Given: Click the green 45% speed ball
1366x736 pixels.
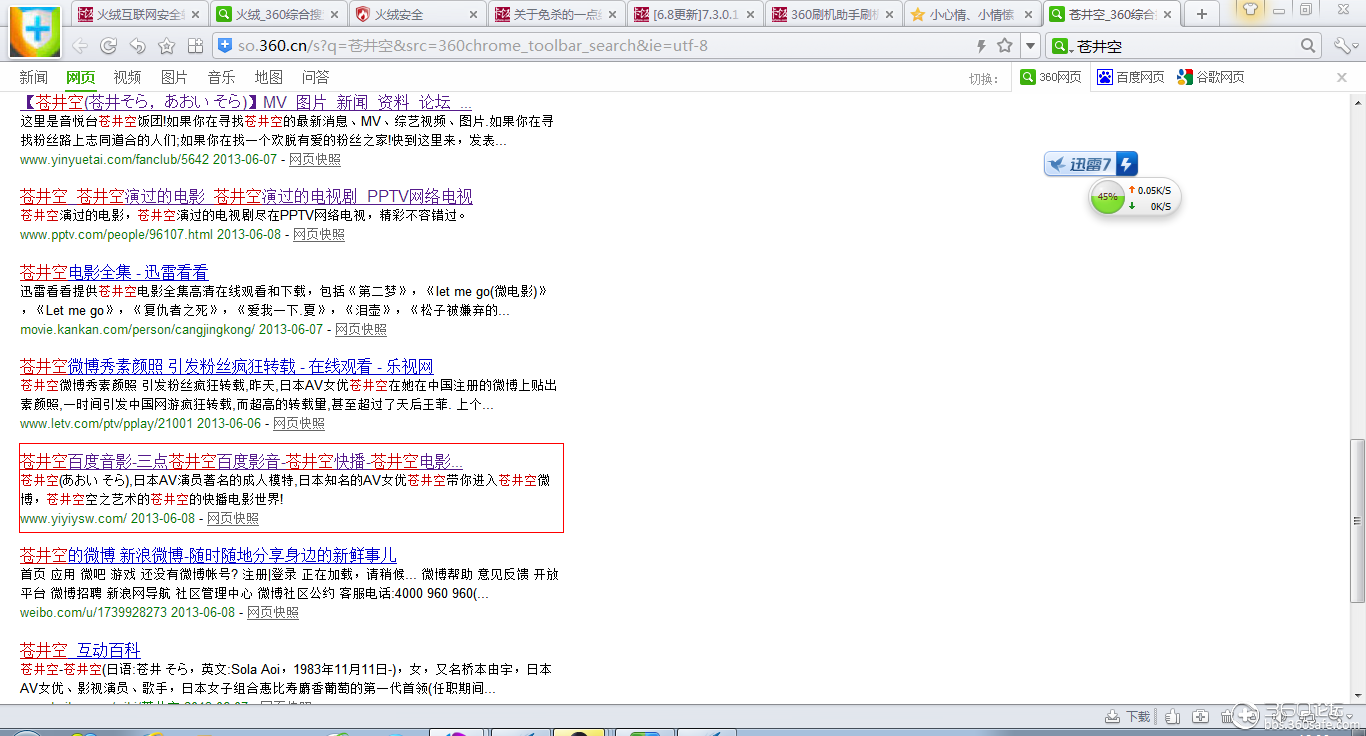Looking at the screenshot, I should pyautogui.click(x=1107, y=197).
